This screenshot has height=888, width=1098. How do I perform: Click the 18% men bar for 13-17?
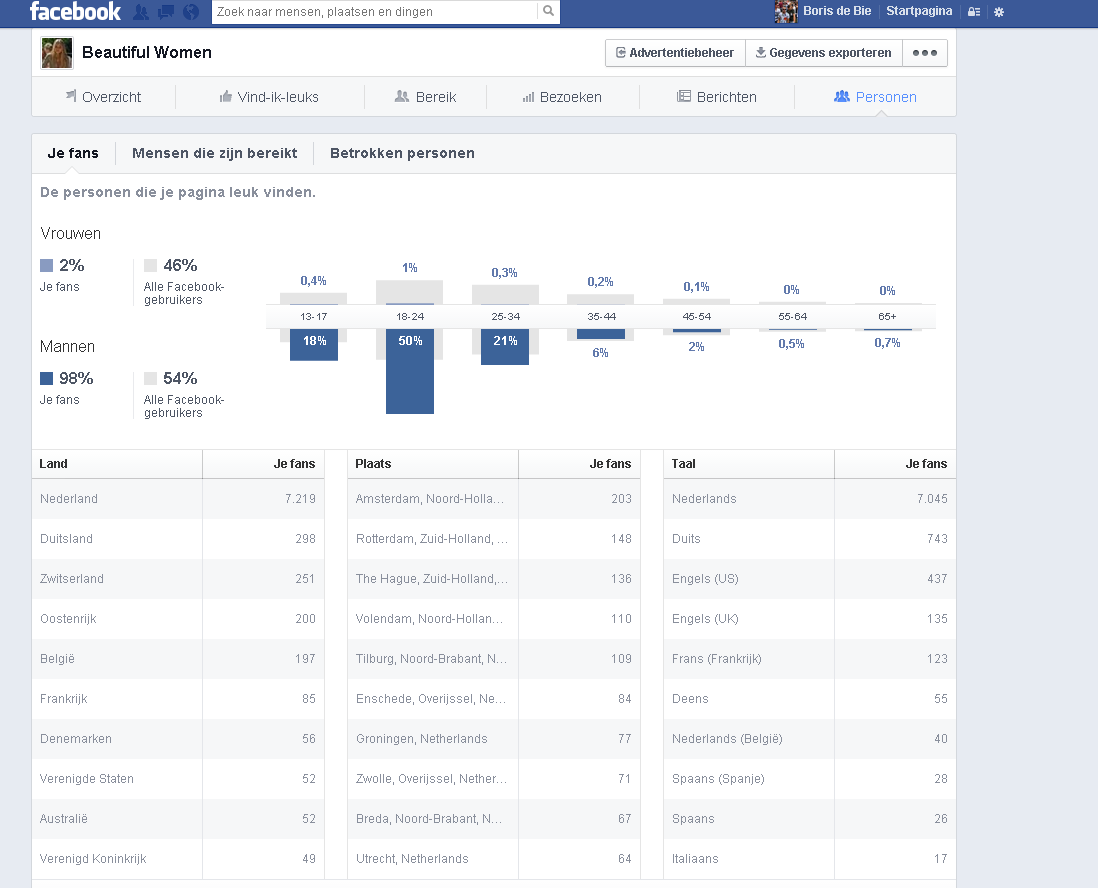tap(314, 345)
